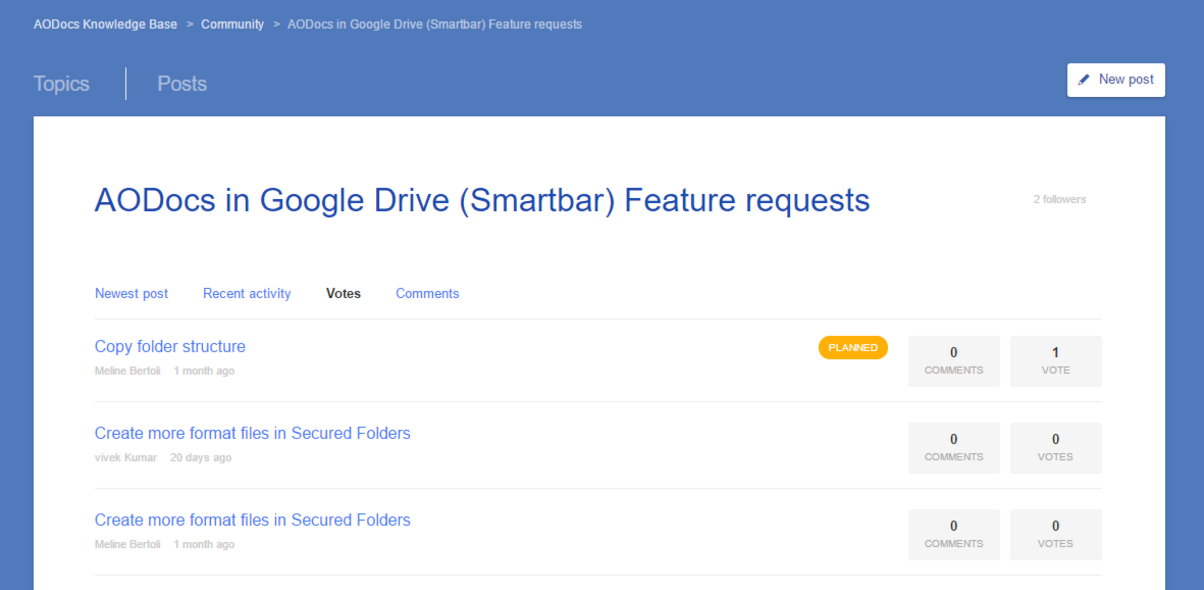The width and height of the screenshot is (1204, 590).
Task: Switch to the Topics tab
Action: coord(61,84)
